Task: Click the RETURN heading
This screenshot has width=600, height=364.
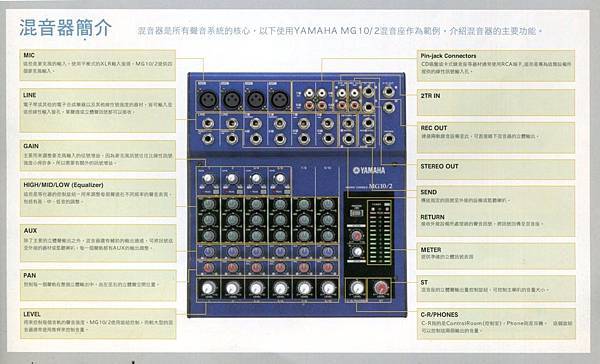Action: pyautogui.click(x=432, y=217)
